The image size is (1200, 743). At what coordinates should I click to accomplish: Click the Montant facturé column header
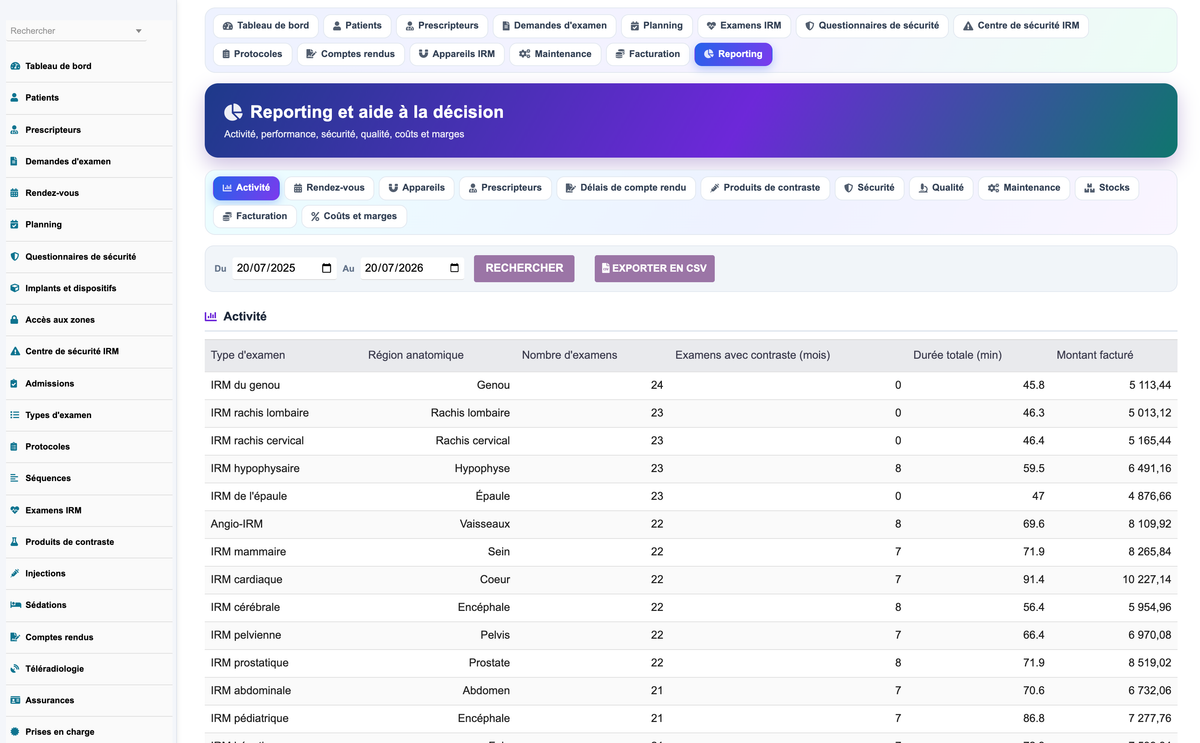[1095, 355]
